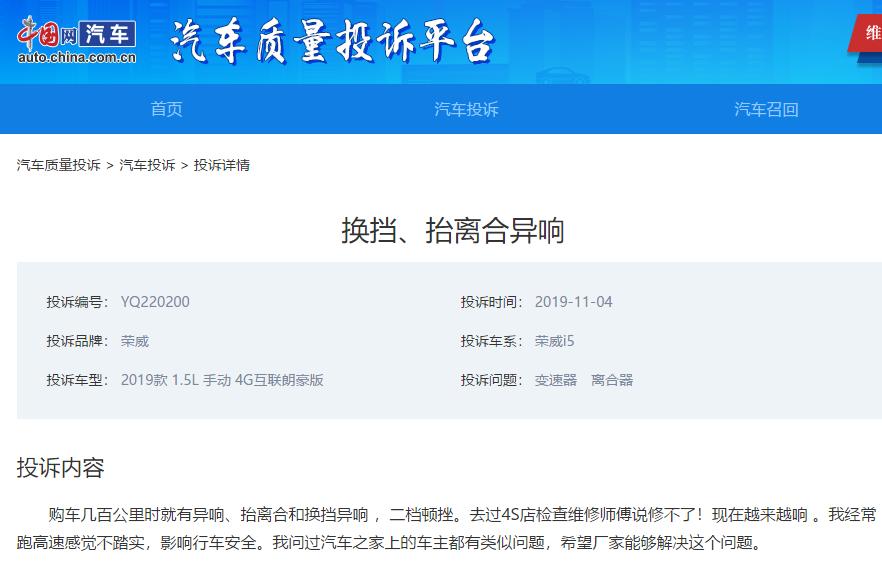882x564 pixels.
Task: Click the complaint title 换挡、抬离合异响
Action: click(x=453, y=231)
